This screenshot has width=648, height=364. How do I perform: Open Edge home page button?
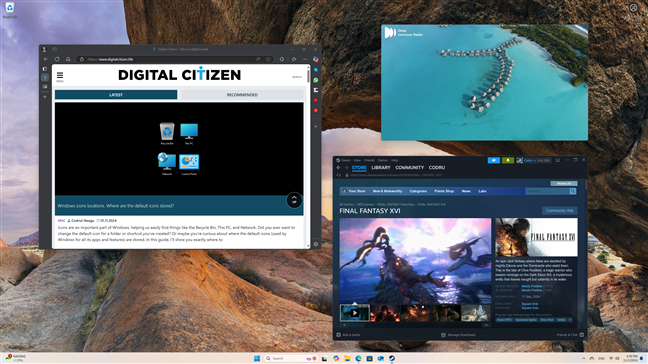pos(68,59)
